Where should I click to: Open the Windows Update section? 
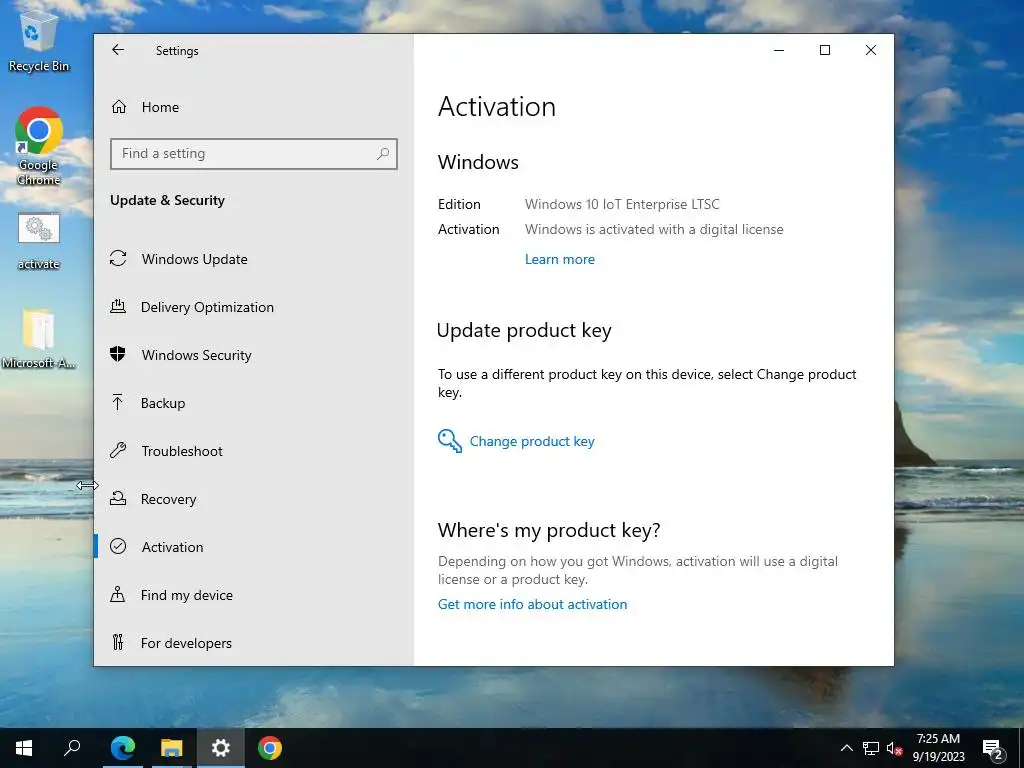(x=195, y=259)
